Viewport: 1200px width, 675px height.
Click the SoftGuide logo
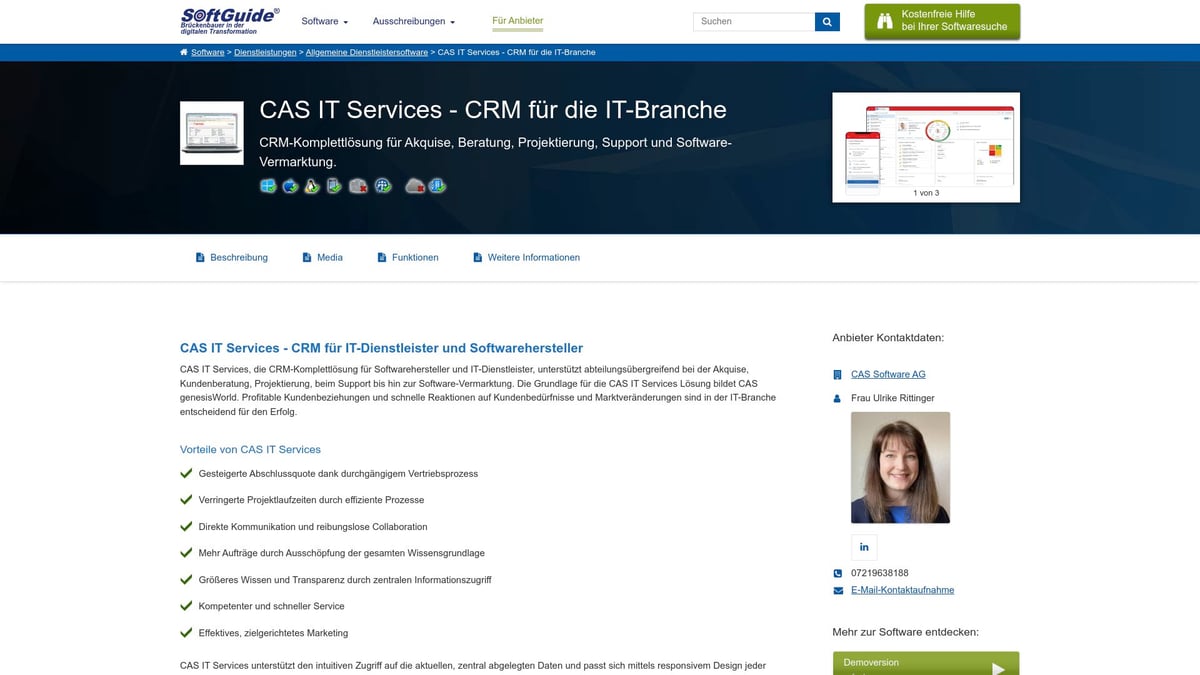[x=230, y=20]
